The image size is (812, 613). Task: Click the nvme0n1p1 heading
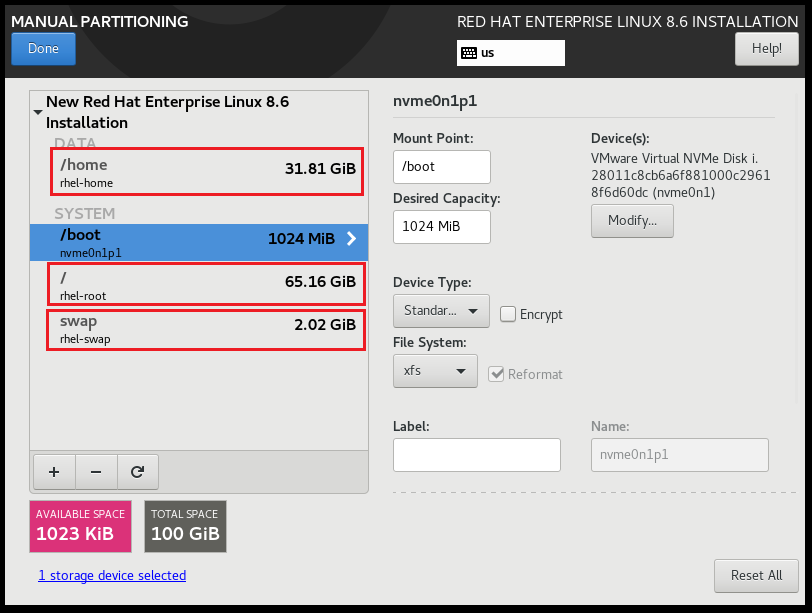click(435, 100)
